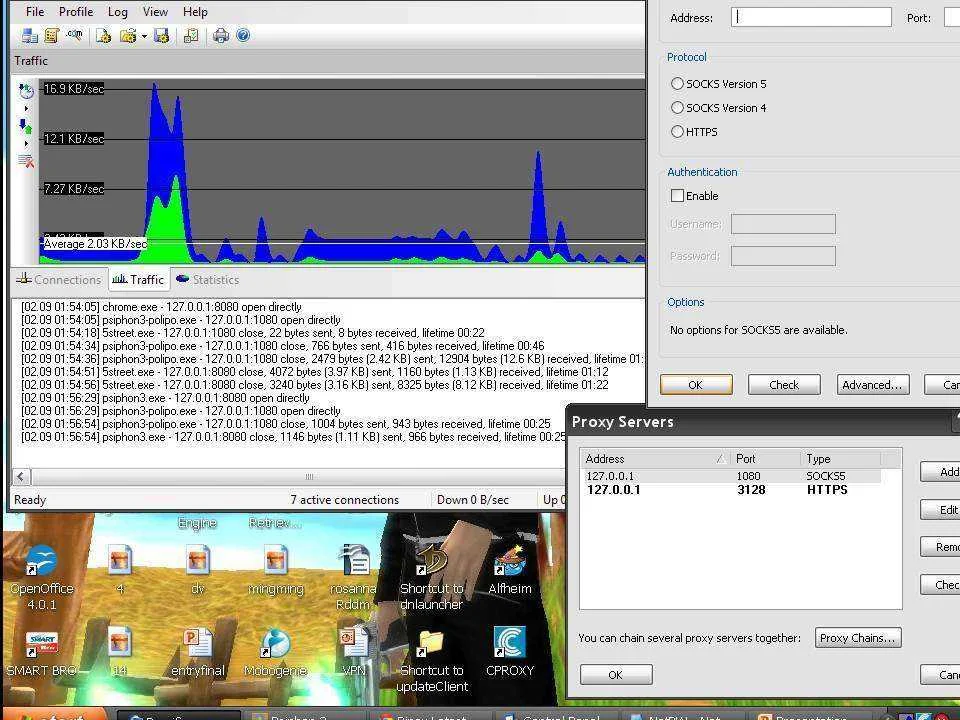Click the Advanced... button
Image resolution: width=960 pixels, height=720 pixels.
point(872,384)
